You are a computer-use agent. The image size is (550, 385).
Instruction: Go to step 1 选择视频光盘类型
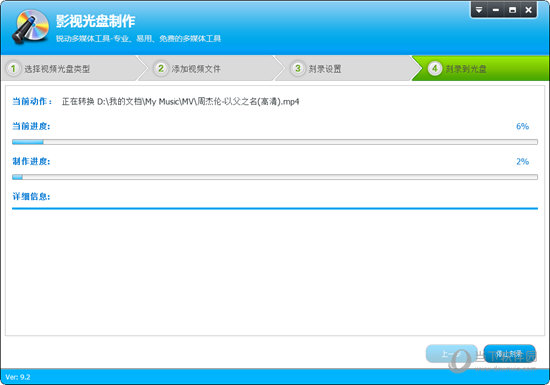click(x=72, y=68)
